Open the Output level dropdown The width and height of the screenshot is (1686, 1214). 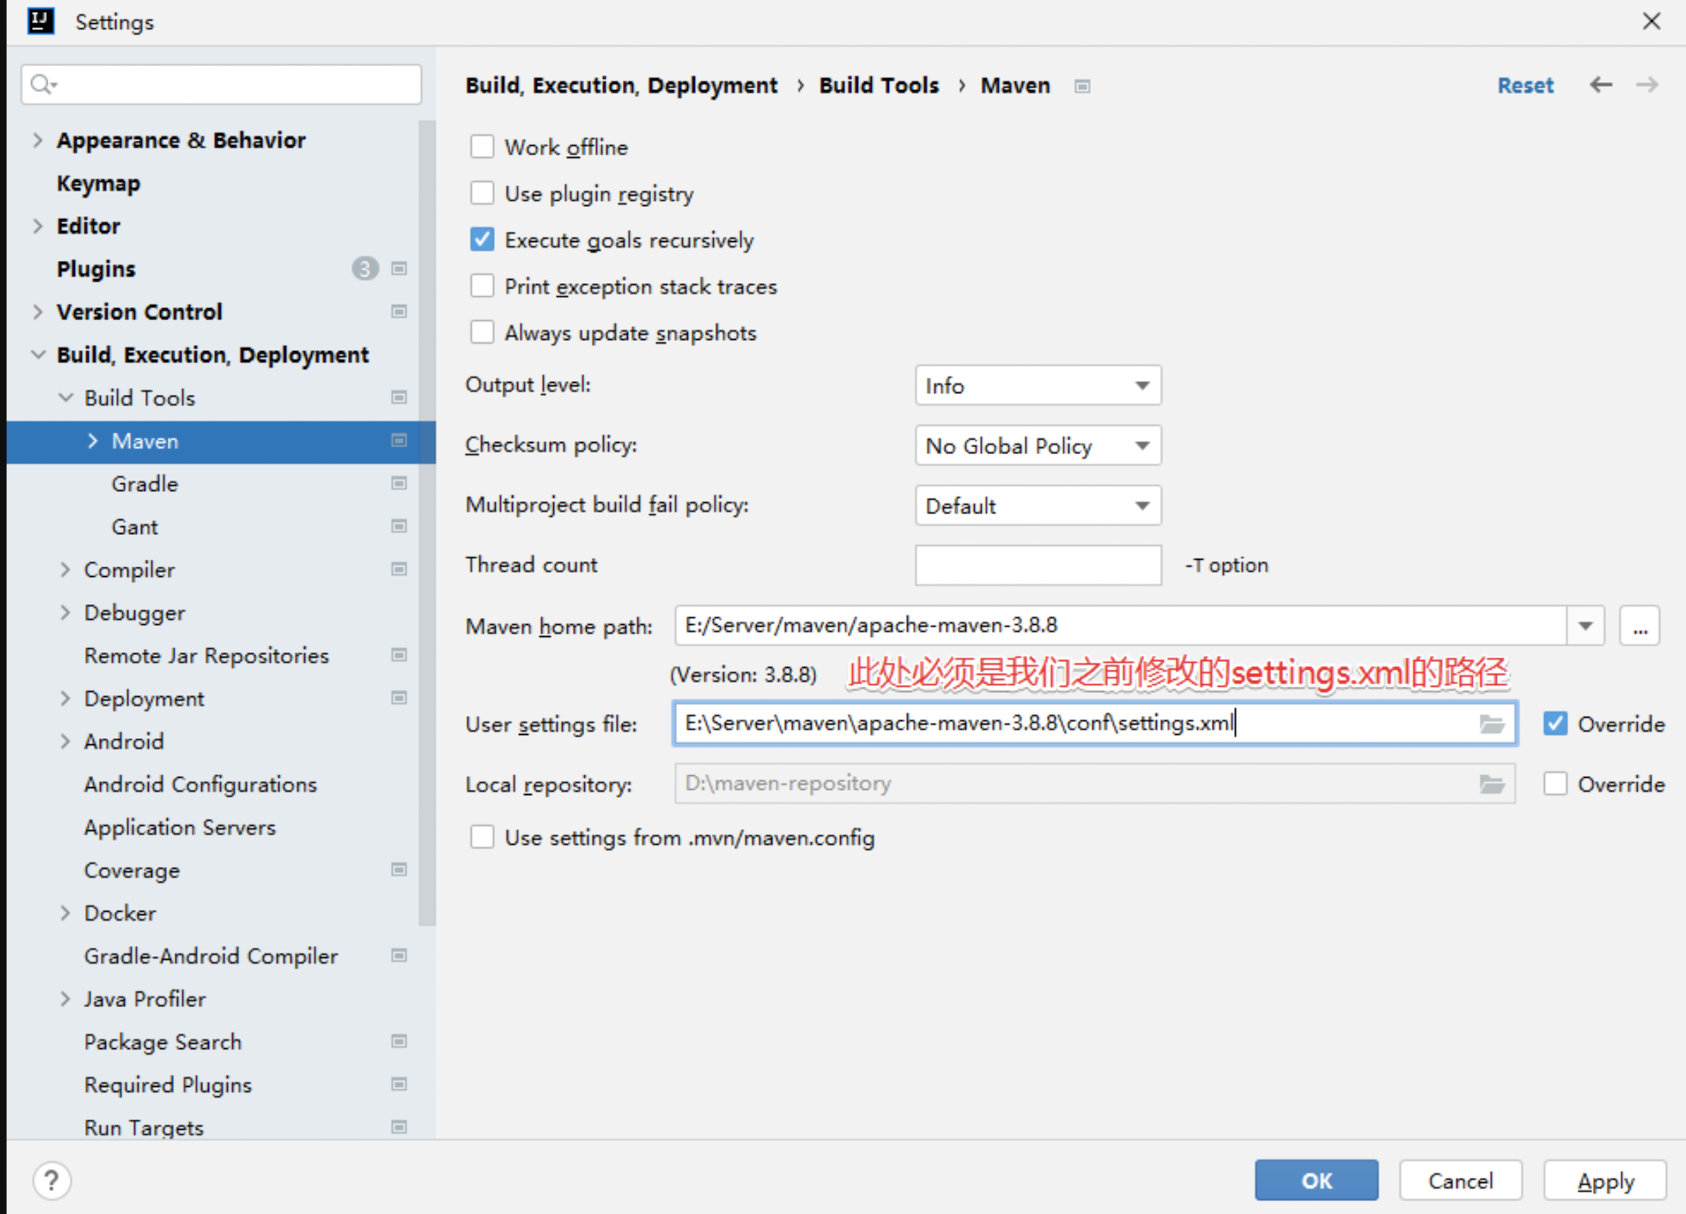(x=1038, y=385)
